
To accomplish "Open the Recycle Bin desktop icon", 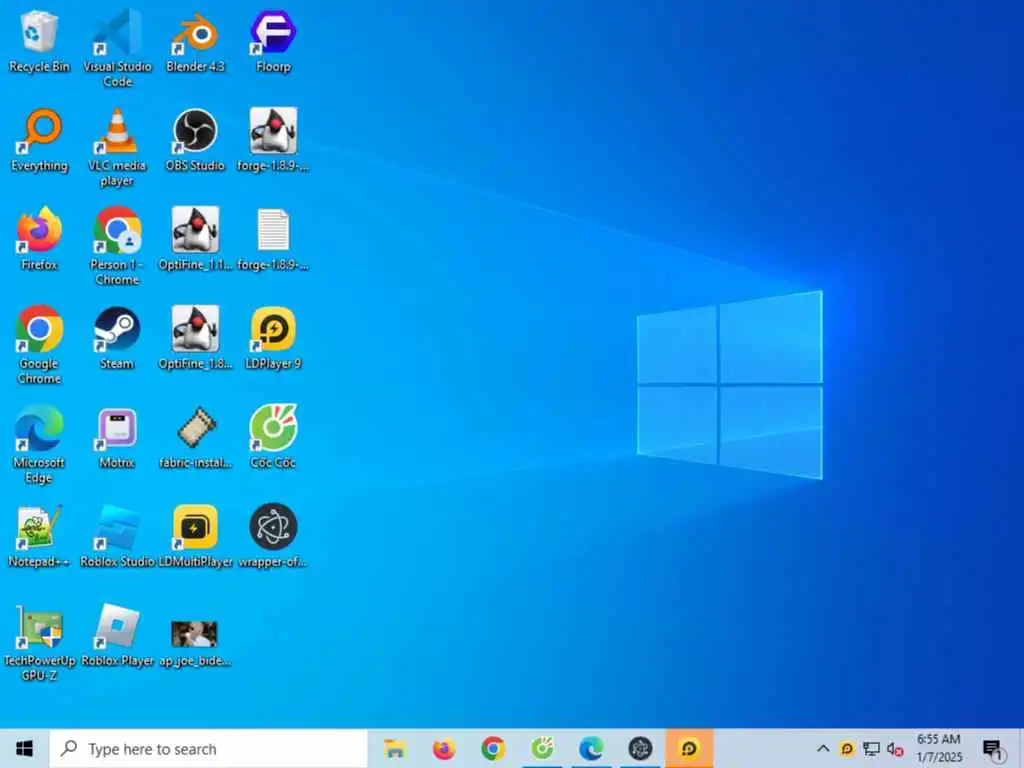I will (39, 40).
